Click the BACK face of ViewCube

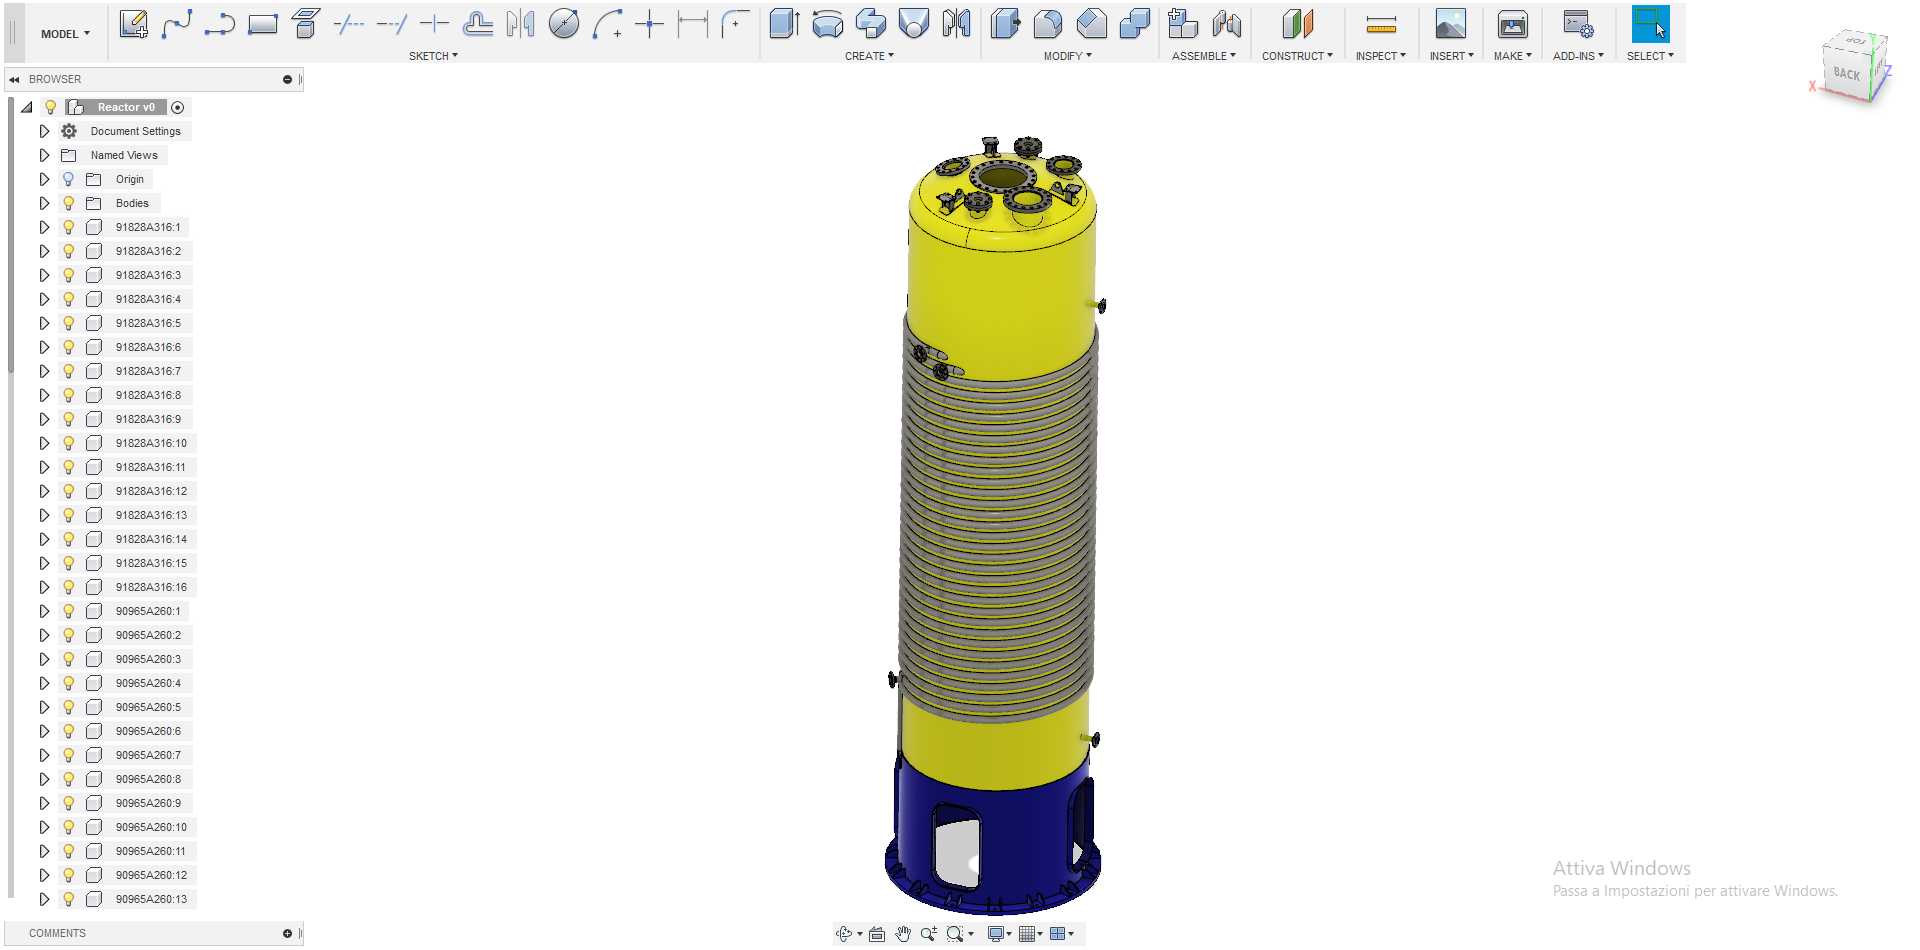click(1846, 73)
